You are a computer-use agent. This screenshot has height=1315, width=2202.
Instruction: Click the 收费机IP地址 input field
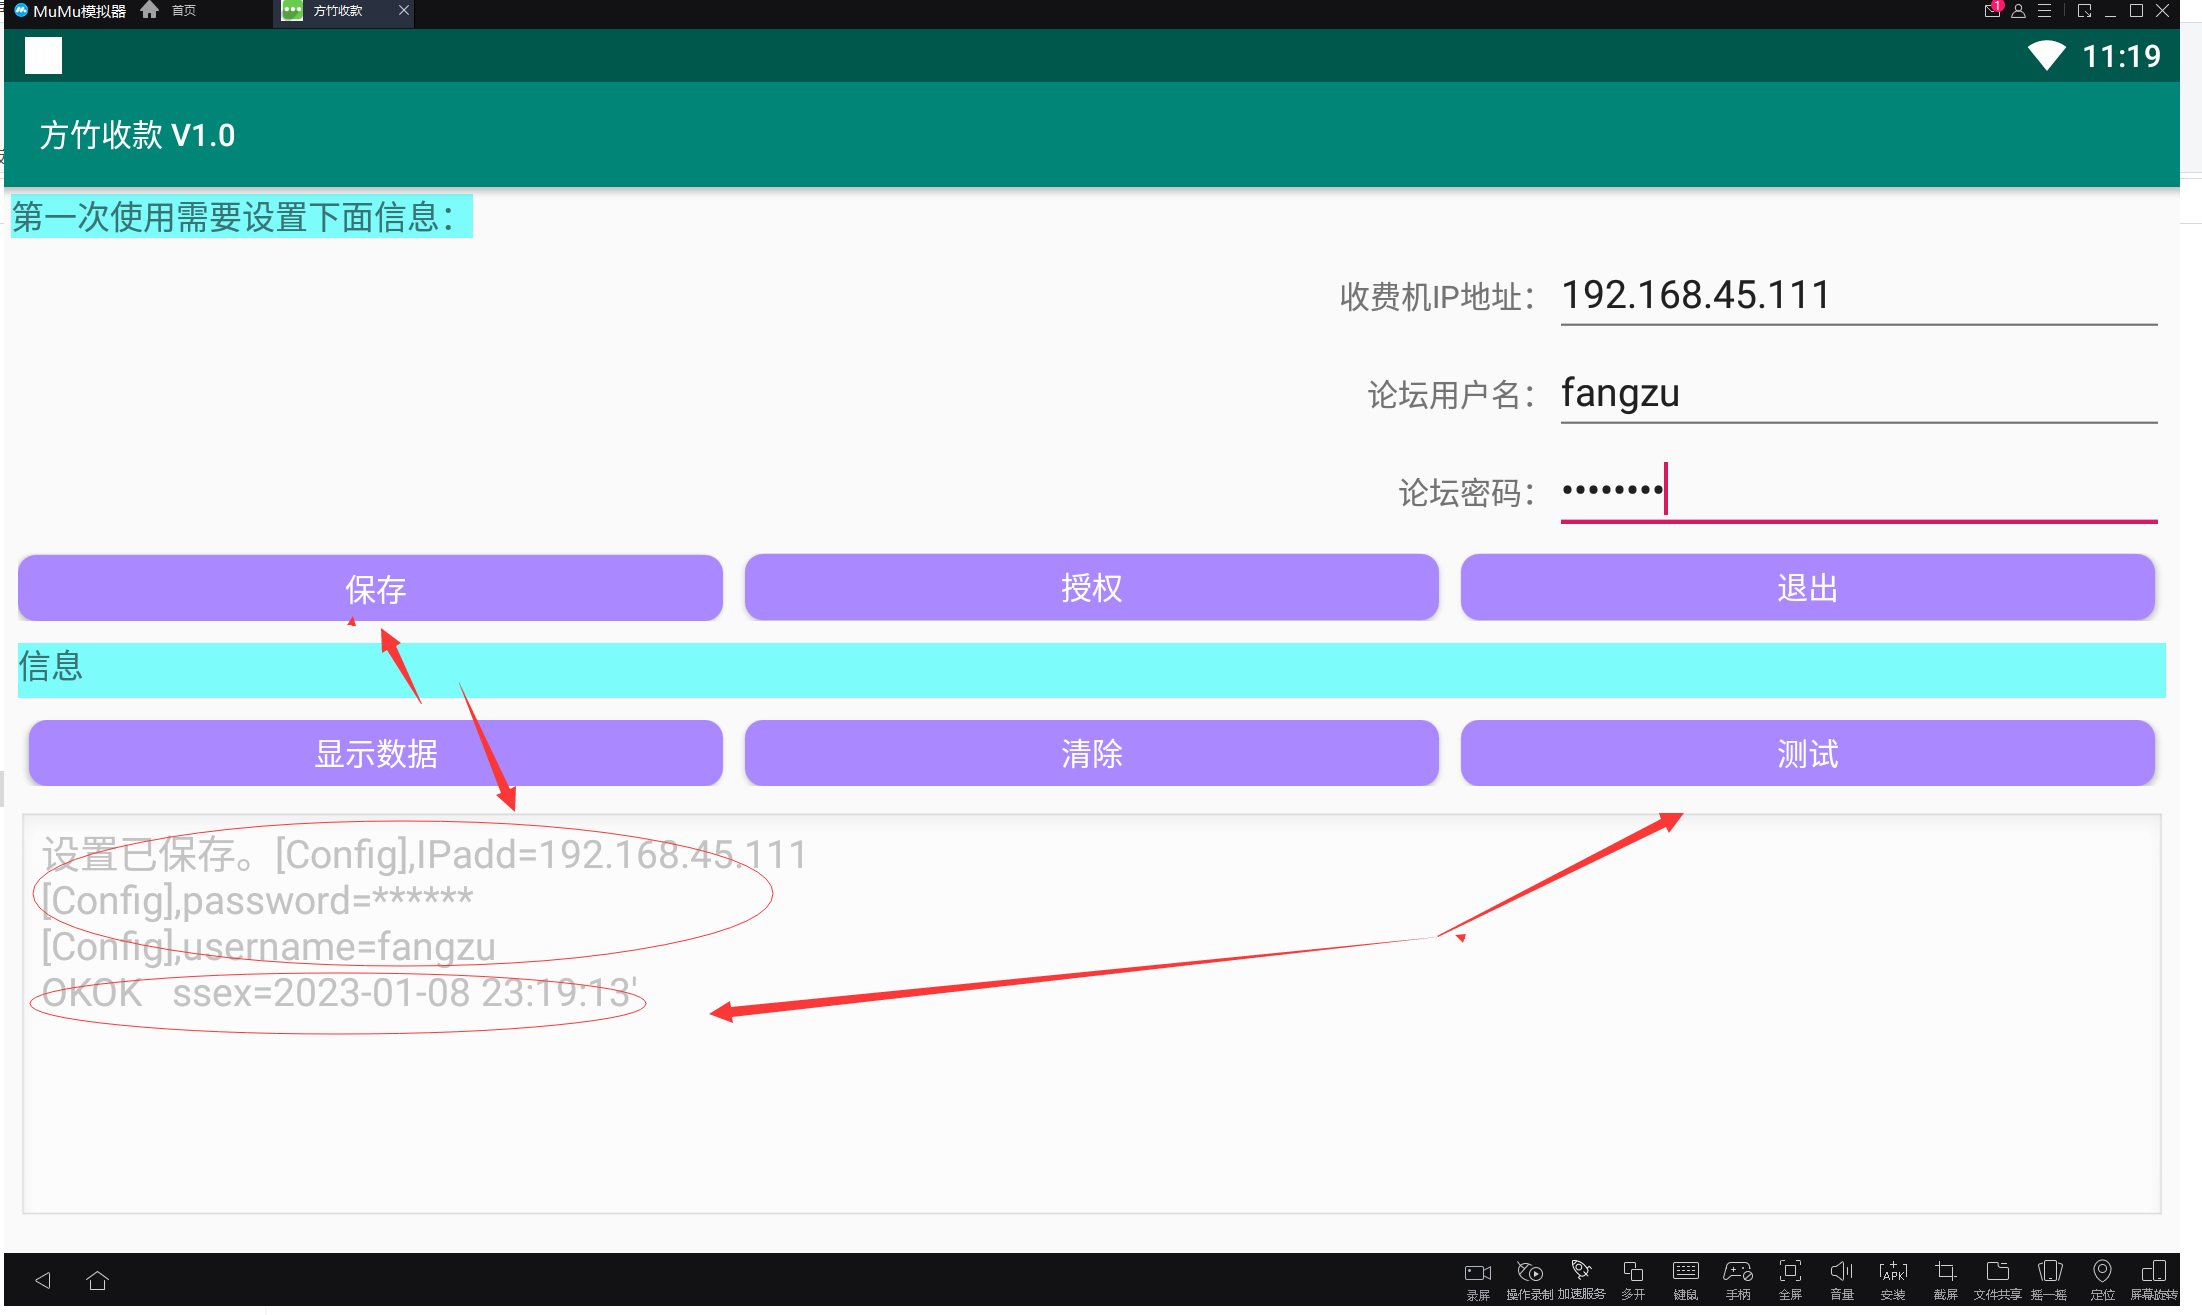point(1857,296)
